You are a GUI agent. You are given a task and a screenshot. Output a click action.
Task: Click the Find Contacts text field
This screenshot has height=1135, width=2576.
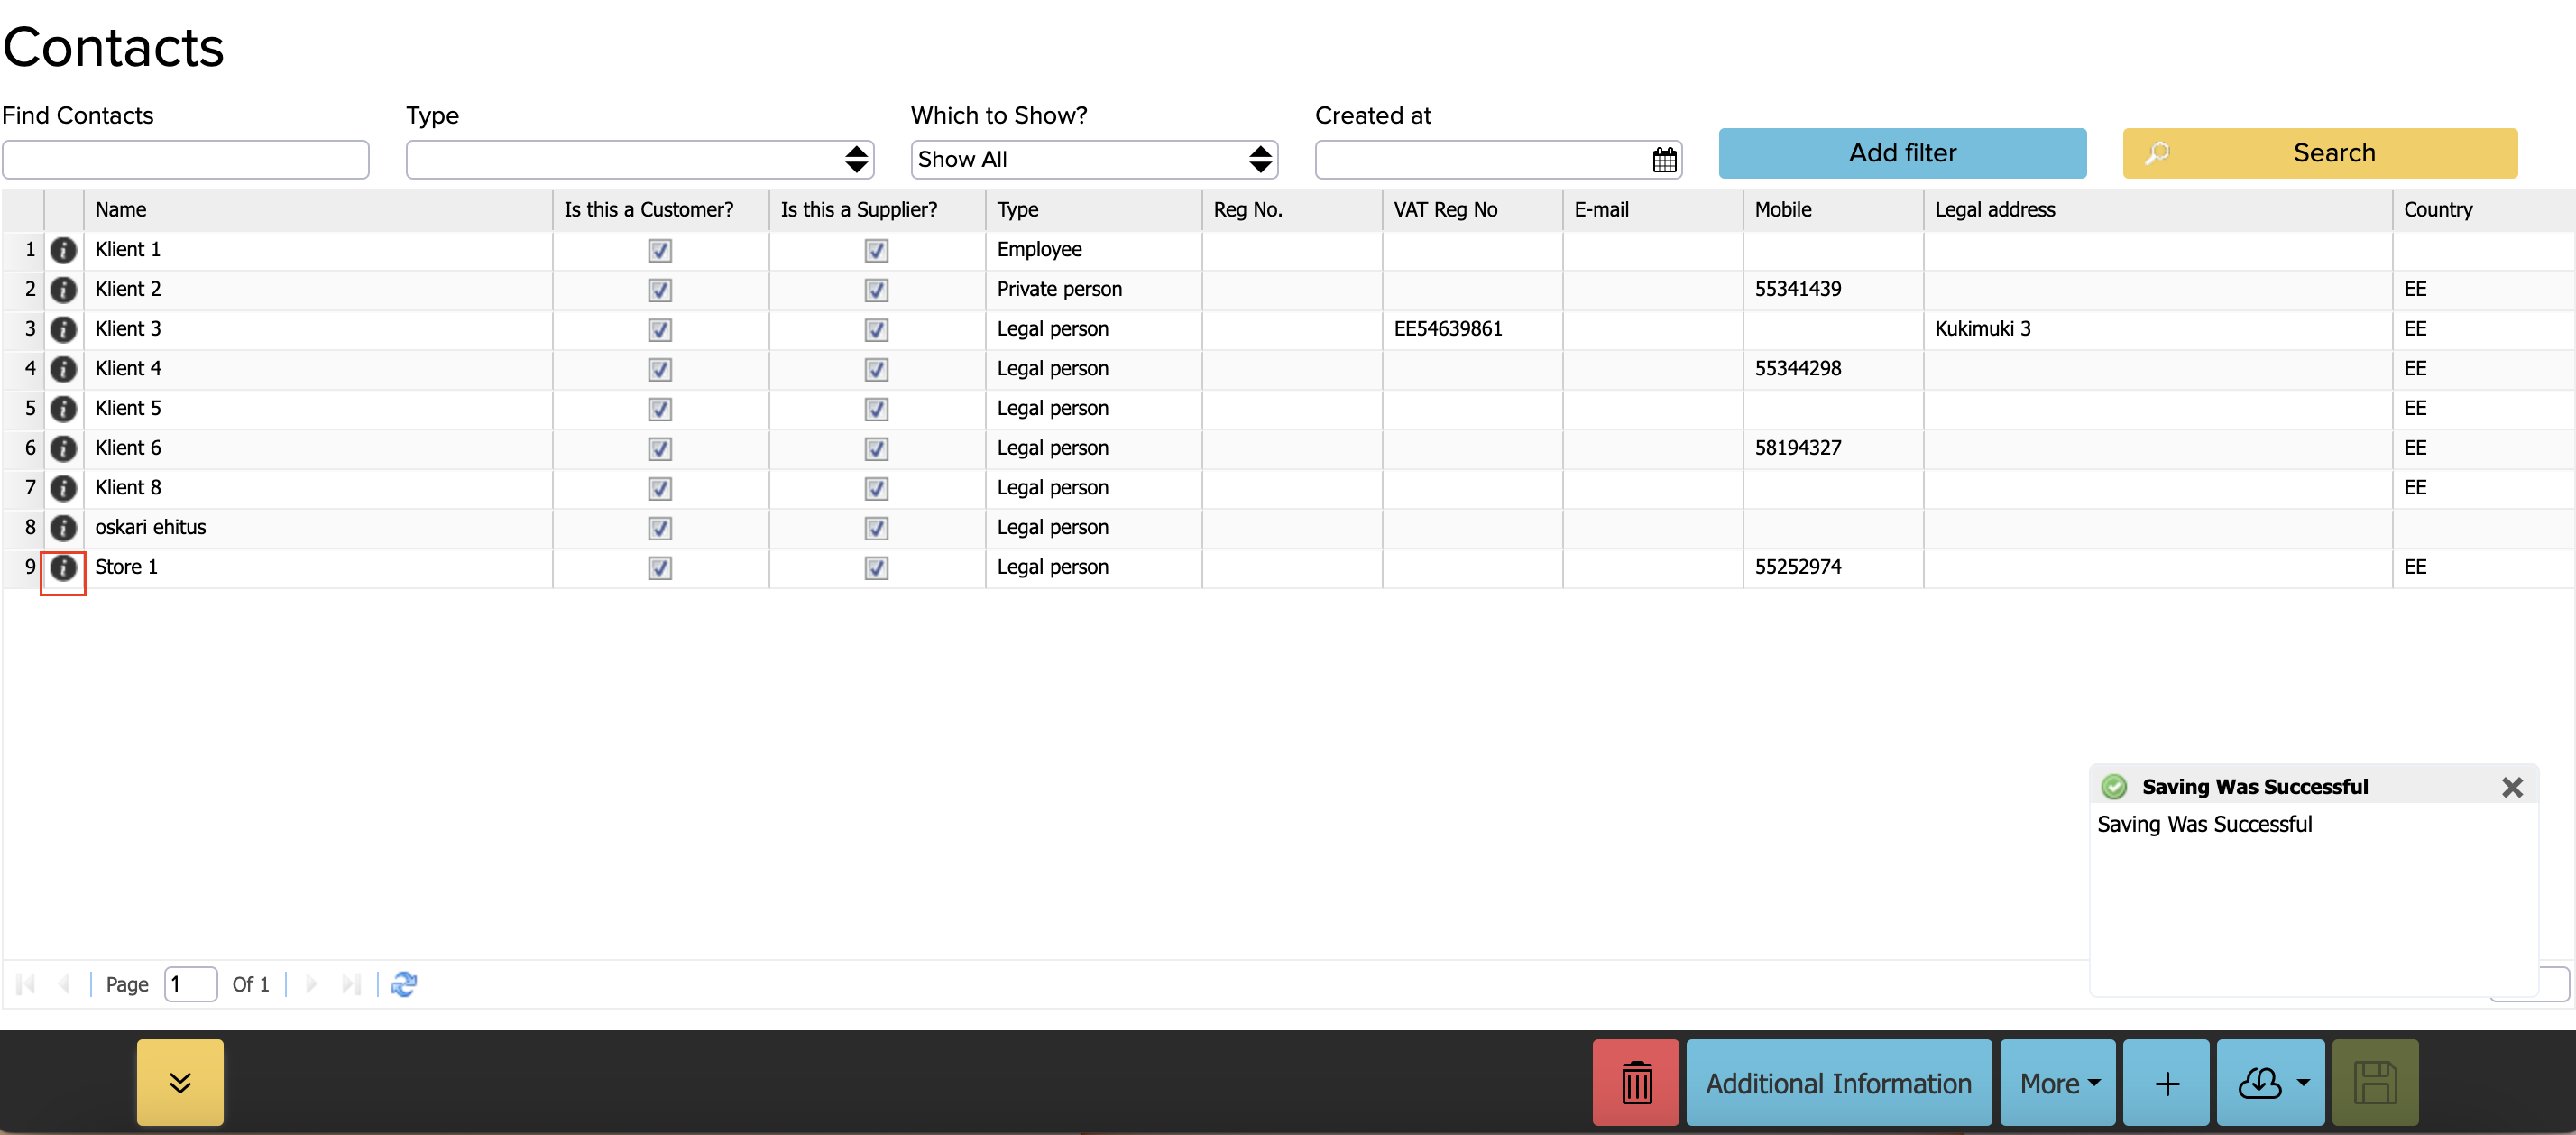coord(185,160)
